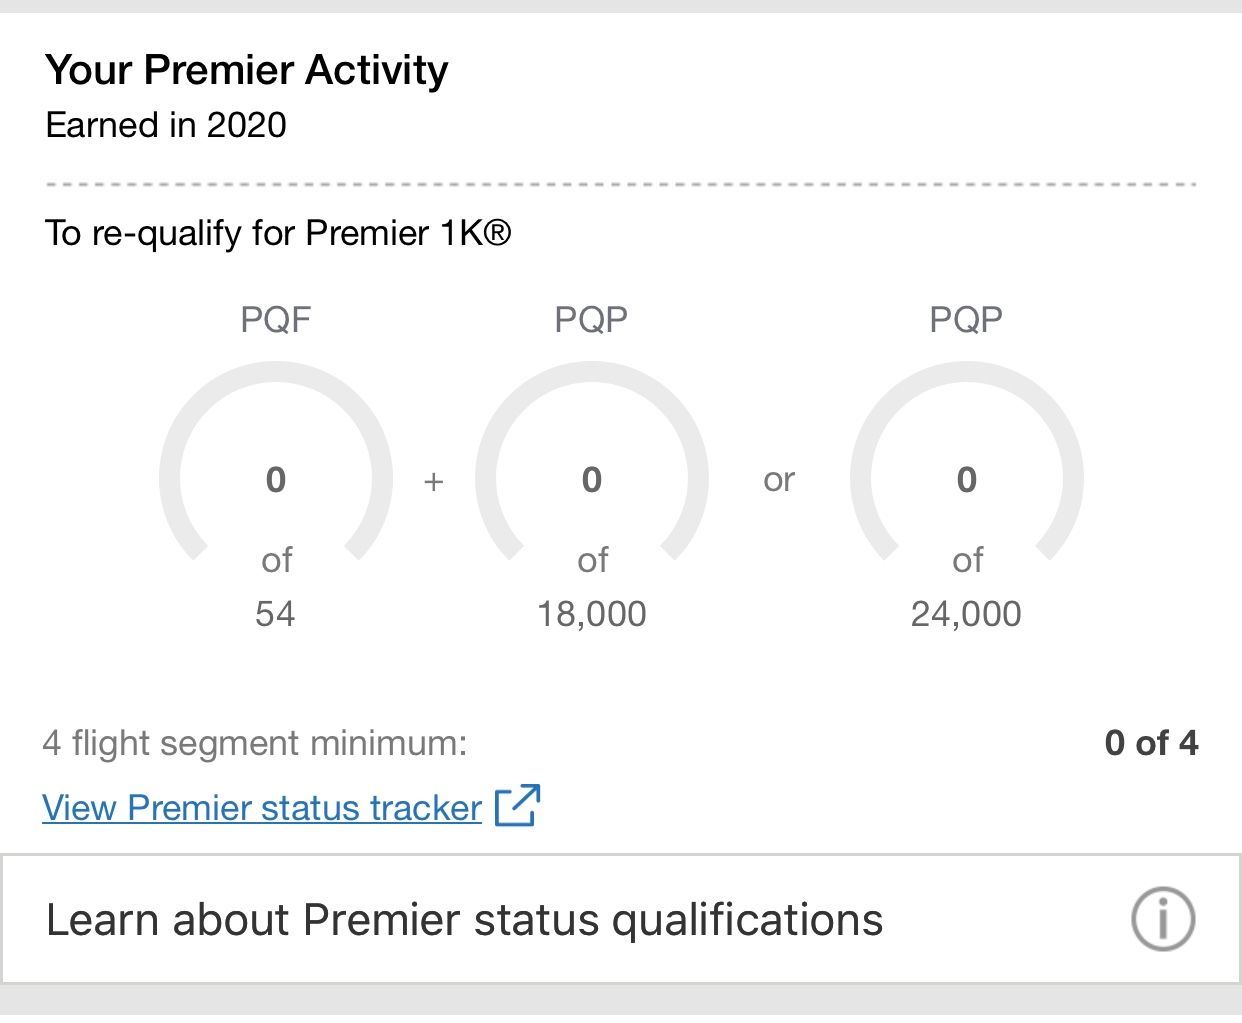
Task: Tap the info icon for Premier qualifications
Action: click(x=1162, y=918)
